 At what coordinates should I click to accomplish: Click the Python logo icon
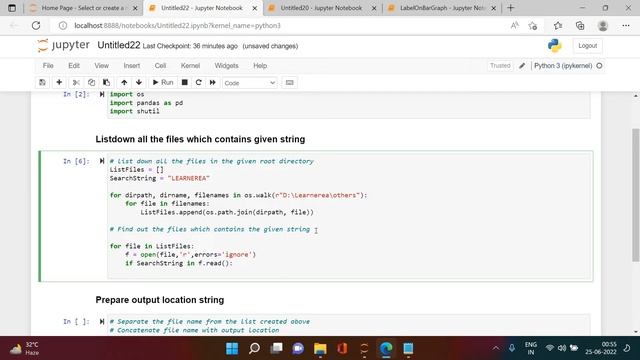click(x=555, y=45)
